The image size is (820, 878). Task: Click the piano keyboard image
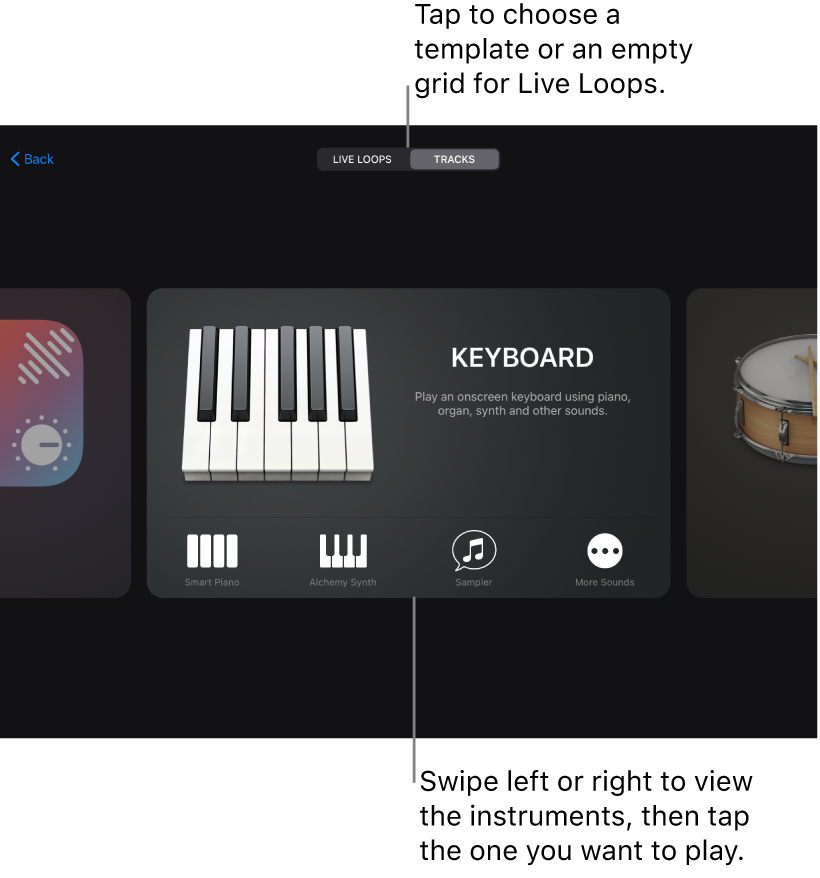(280, 400)
